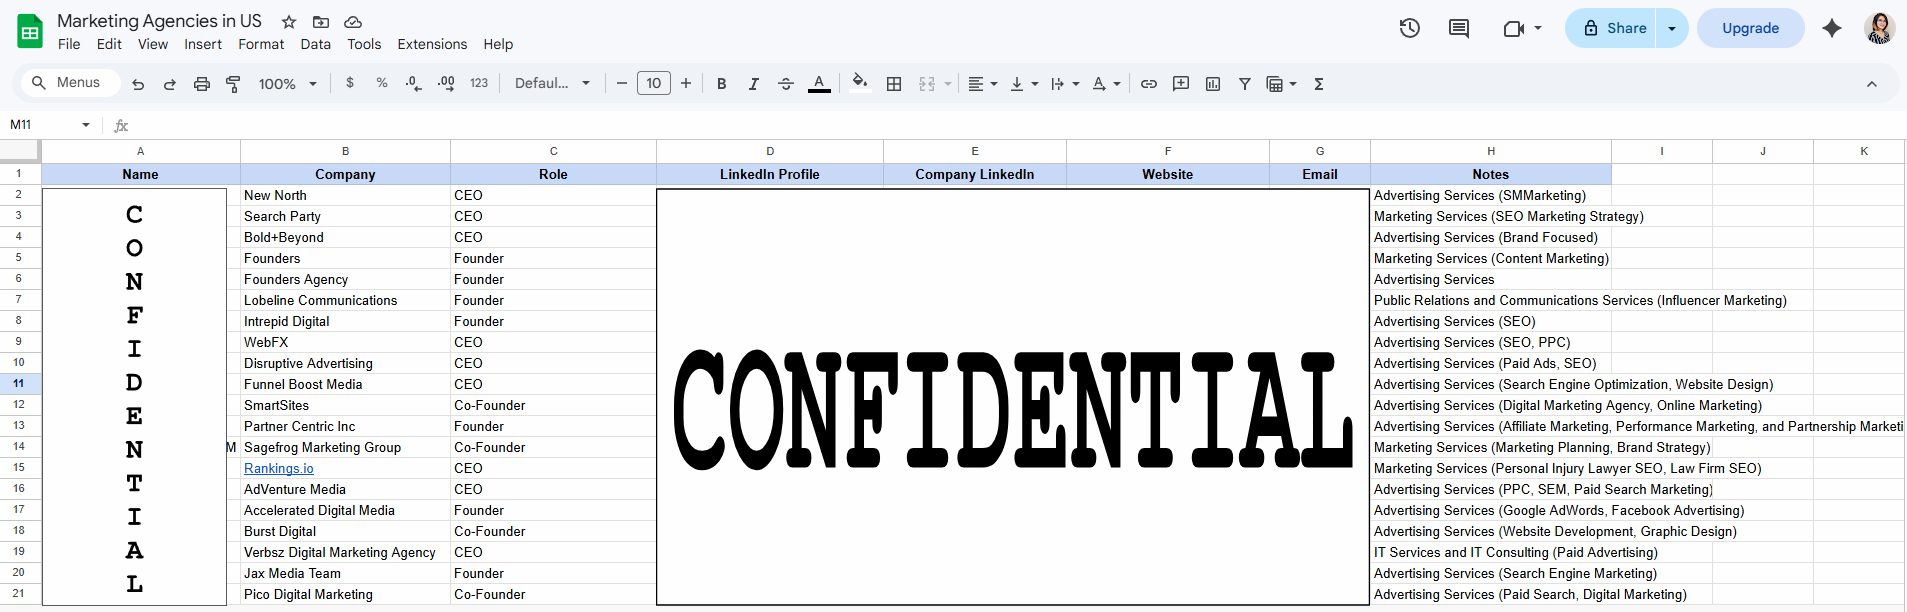This screenshot has width=1907, height=612.
Task: Open the horizontal align dropdown
Action: tap(983, 84)
